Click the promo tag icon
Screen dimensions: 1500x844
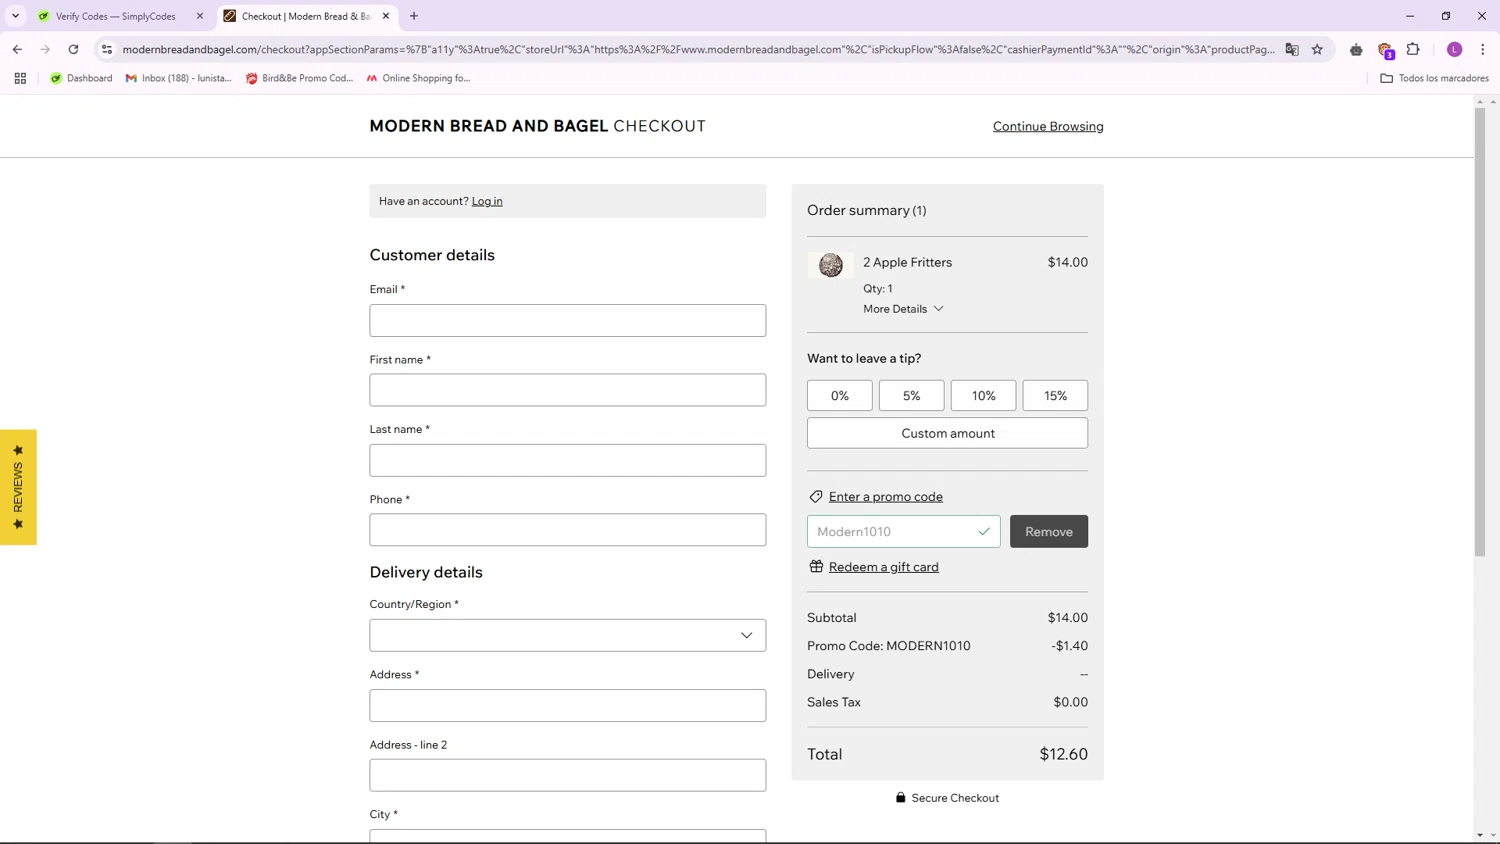tap(816, 496)
